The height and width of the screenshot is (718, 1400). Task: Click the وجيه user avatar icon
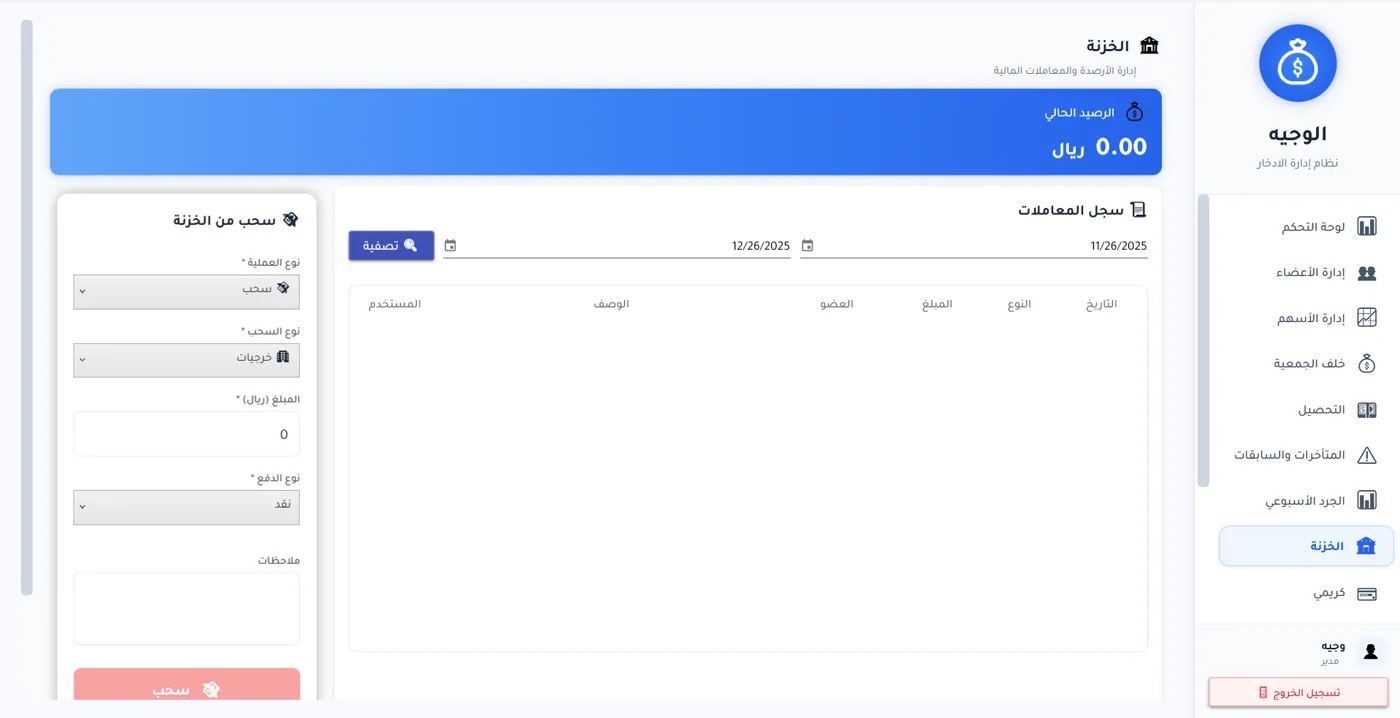pos(1370,652)
